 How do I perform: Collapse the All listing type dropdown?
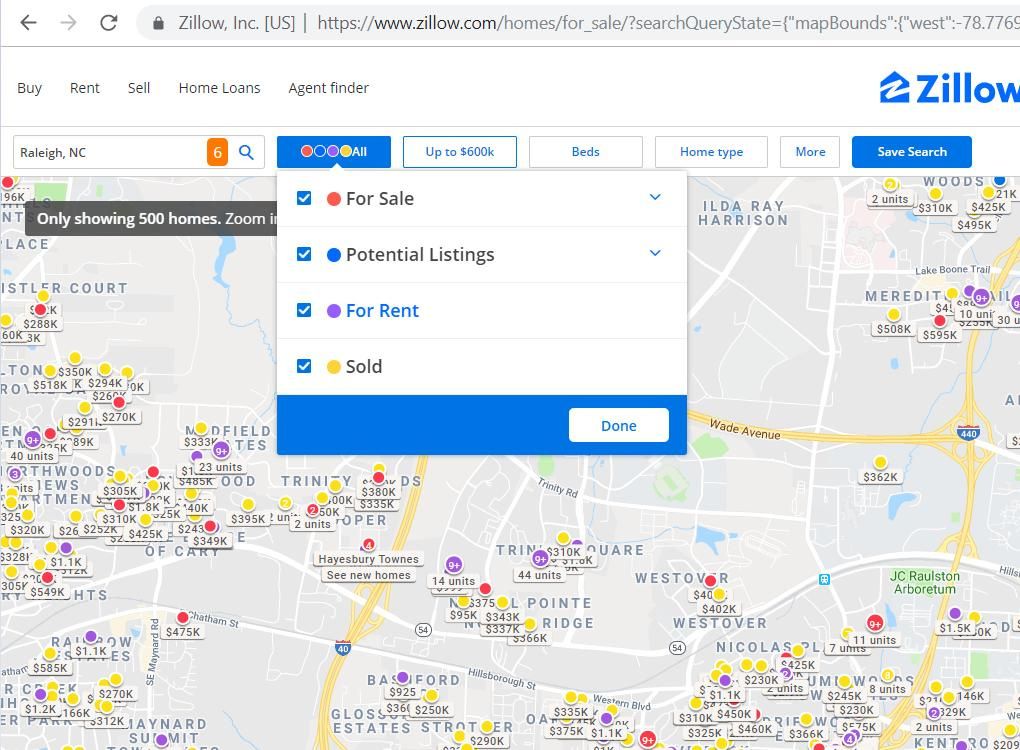pyautogui.click(x=334, y=152)
